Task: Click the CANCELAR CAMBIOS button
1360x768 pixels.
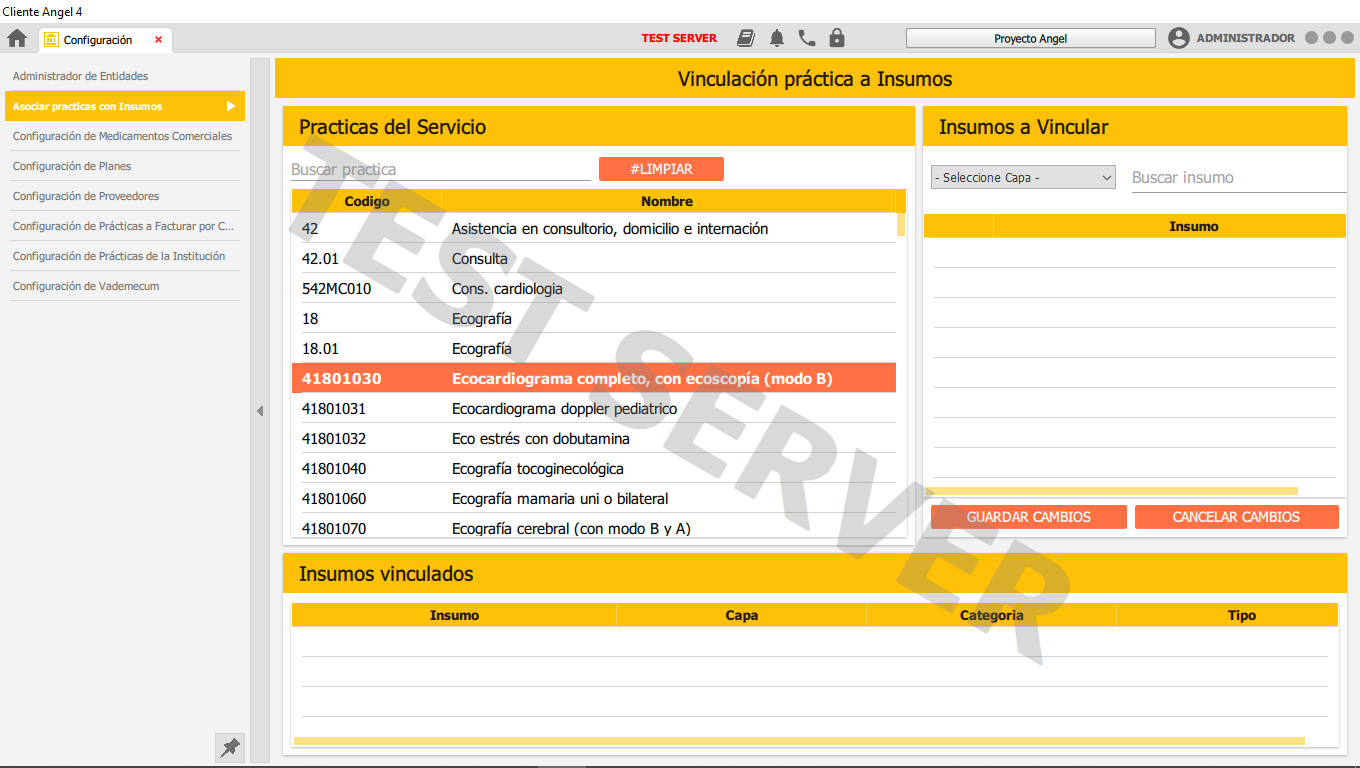Action: (x=1237, y=516)
